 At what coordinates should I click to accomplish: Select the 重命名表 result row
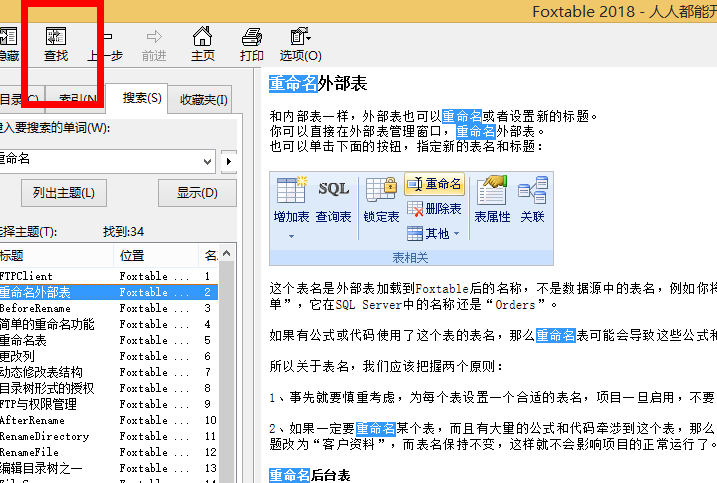(x=109, y=340)
